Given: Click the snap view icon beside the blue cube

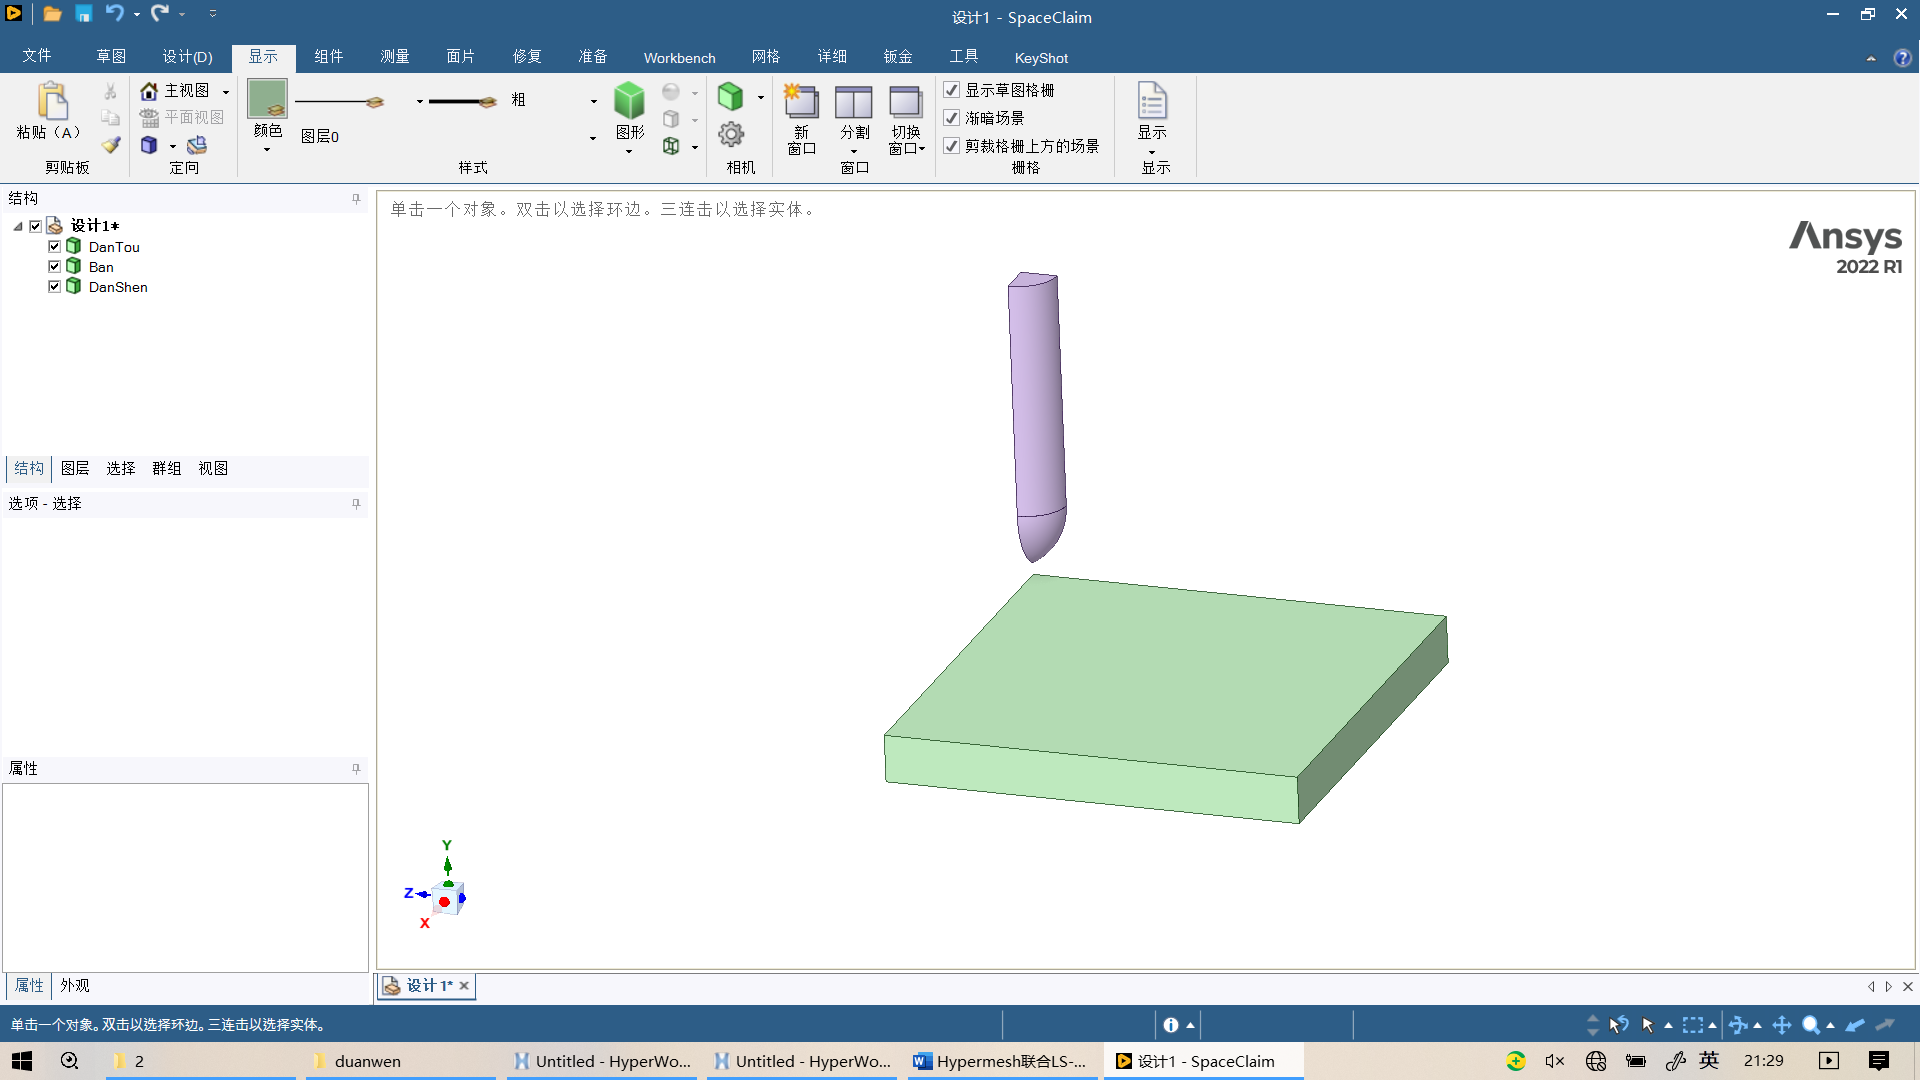Looking at the screenshot, I should 197,145.
